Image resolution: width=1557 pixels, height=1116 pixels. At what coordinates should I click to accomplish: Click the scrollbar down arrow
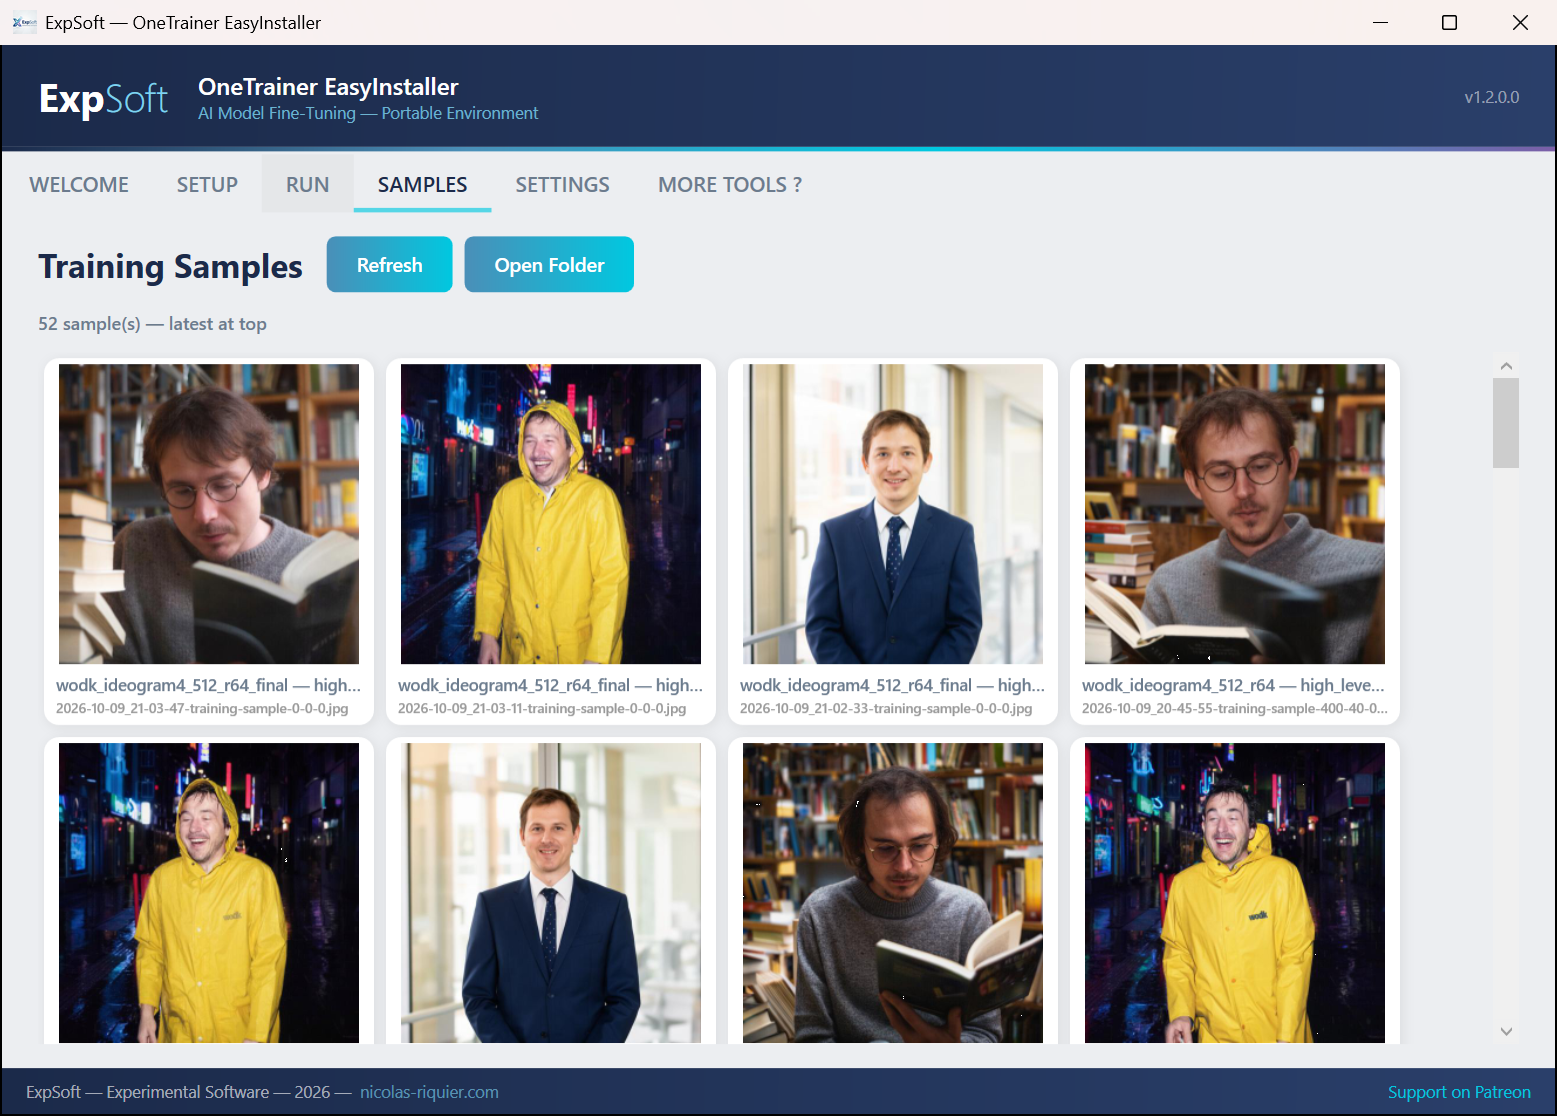pos(1506,1031)
